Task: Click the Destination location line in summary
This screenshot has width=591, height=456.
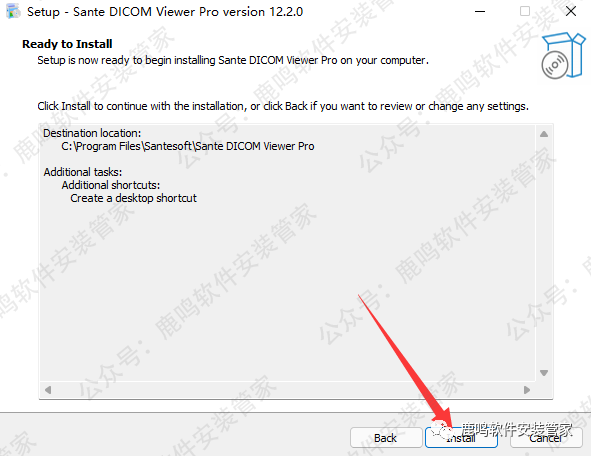Action: coord(92,133)
